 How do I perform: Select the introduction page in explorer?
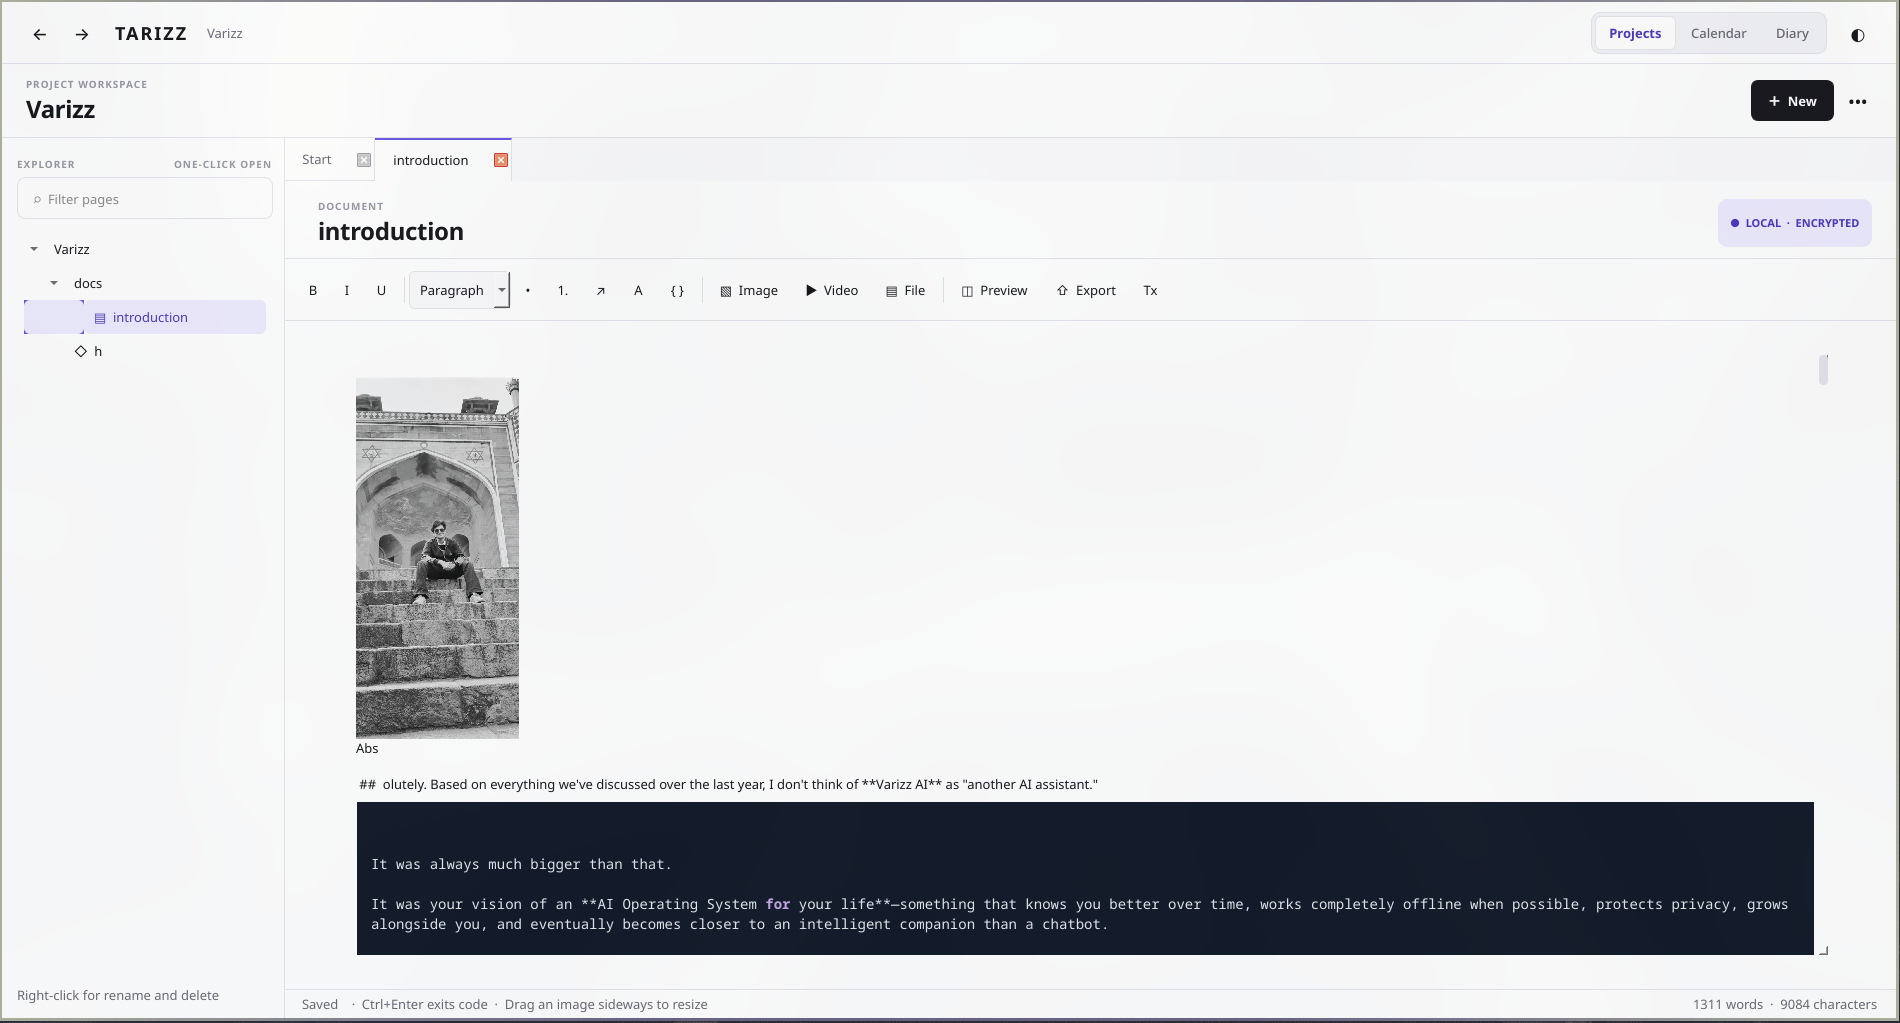(x=145, y=317)
